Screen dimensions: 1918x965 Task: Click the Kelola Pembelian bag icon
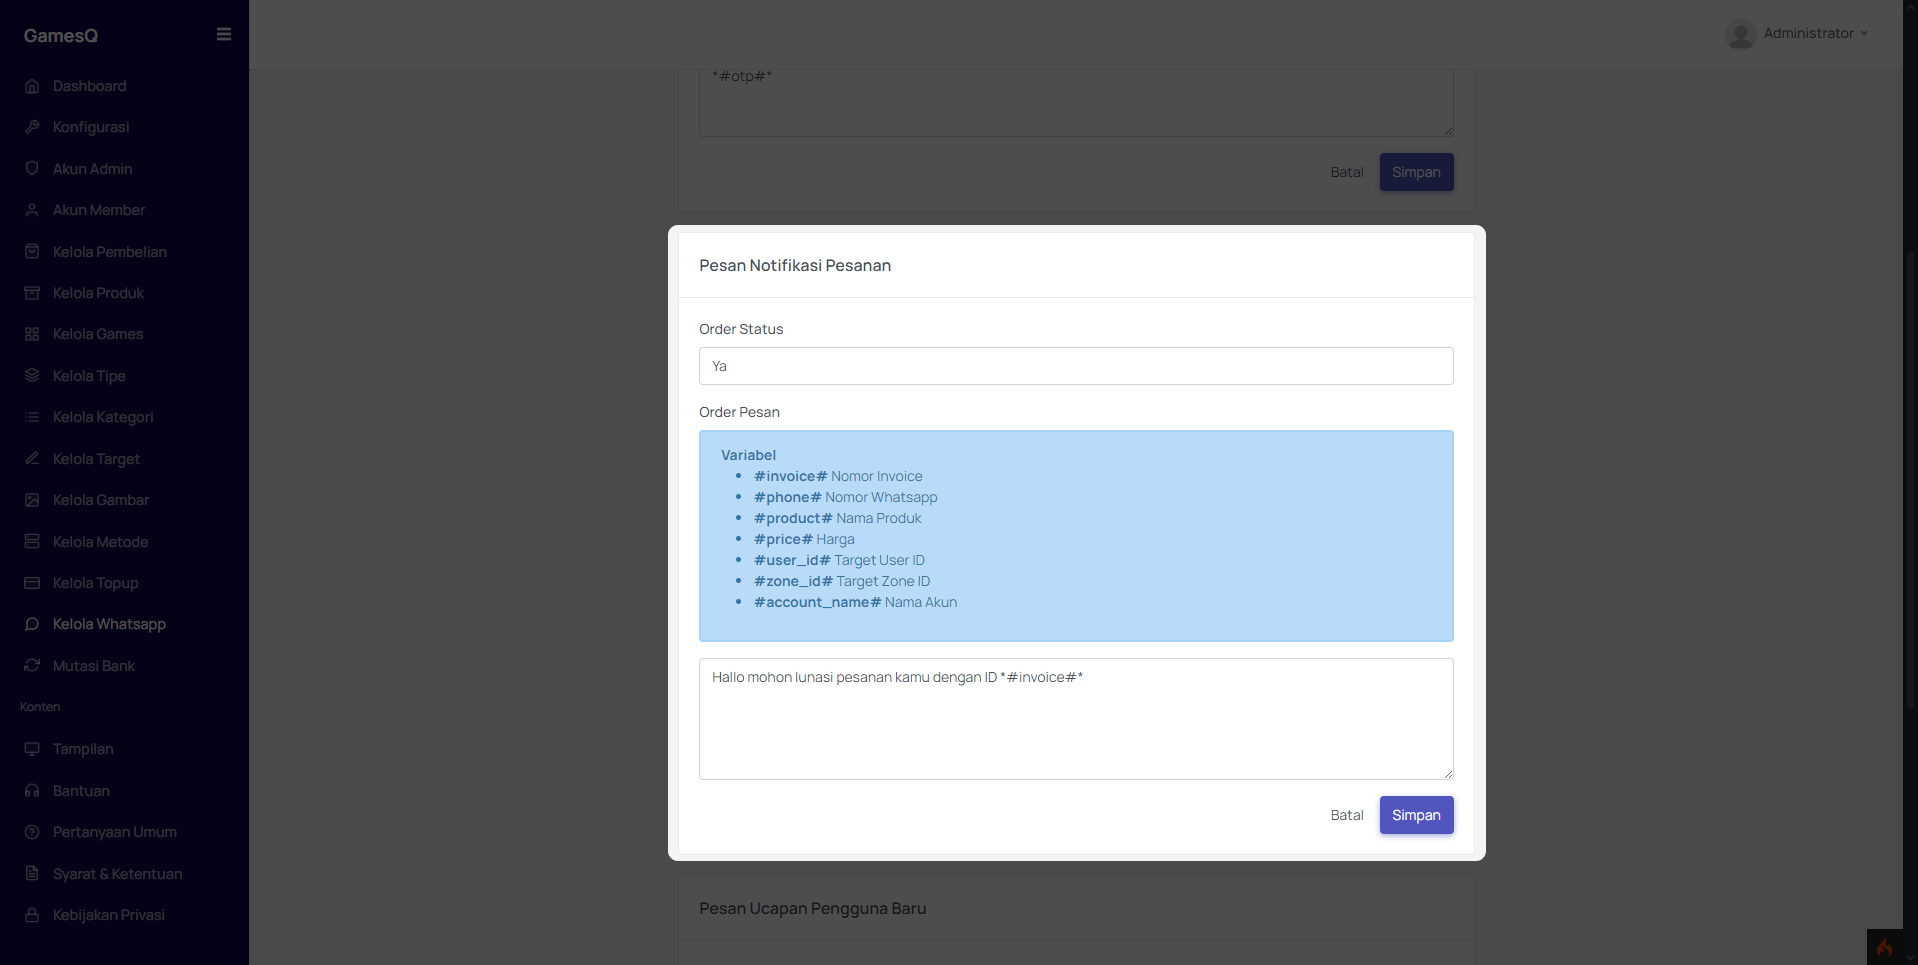coord(32,252)
